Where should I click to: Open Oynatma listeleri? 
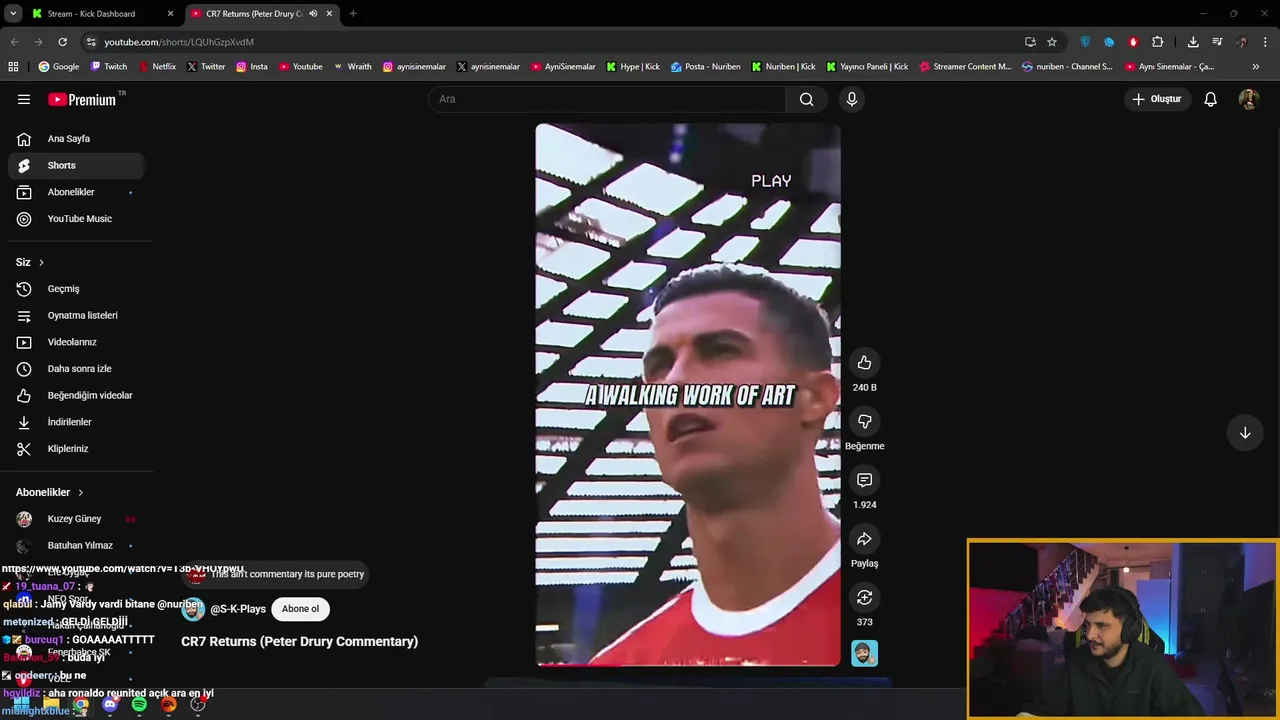[x=76, y=316]
